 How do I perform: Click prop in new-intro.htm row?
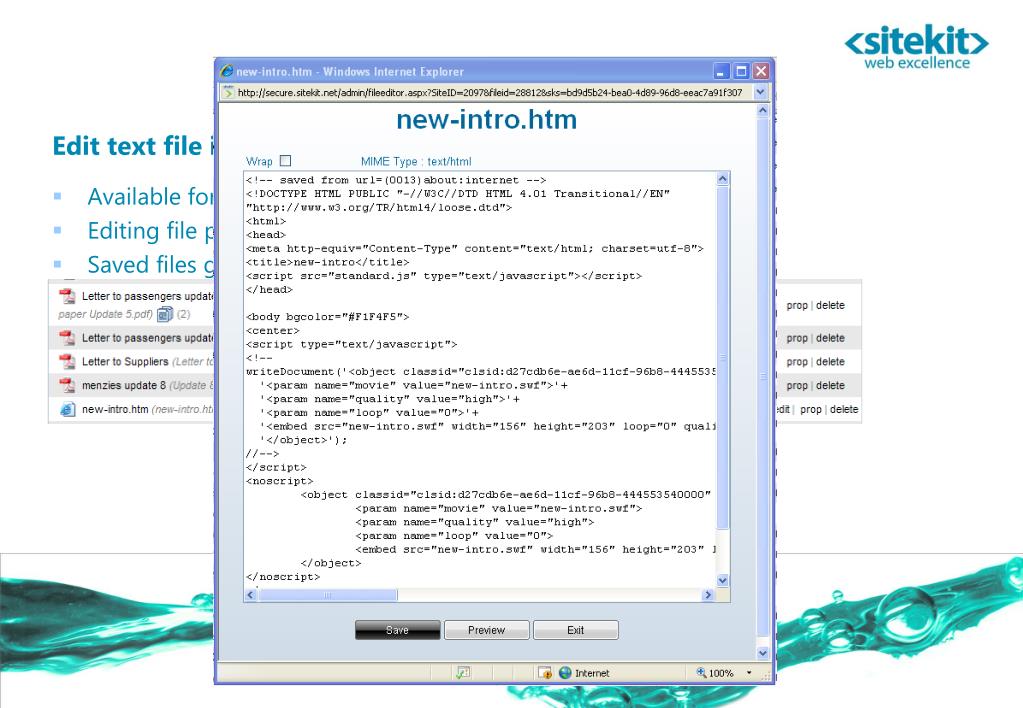[810, 410]
